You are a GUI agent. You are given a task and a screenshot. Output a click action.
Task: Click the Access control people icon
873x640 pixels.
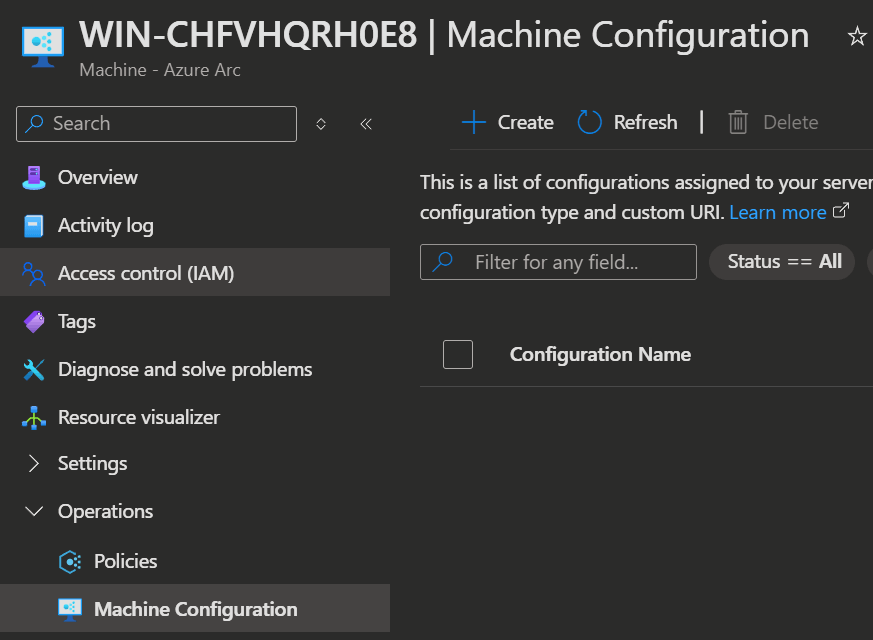click(34, 274)
